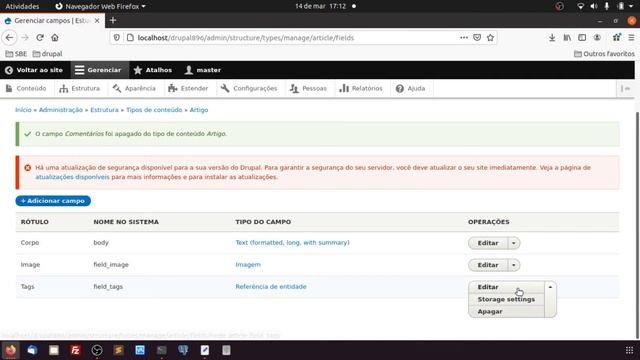Collapse the Tags operations dropdown arrow

click(550, 287)
